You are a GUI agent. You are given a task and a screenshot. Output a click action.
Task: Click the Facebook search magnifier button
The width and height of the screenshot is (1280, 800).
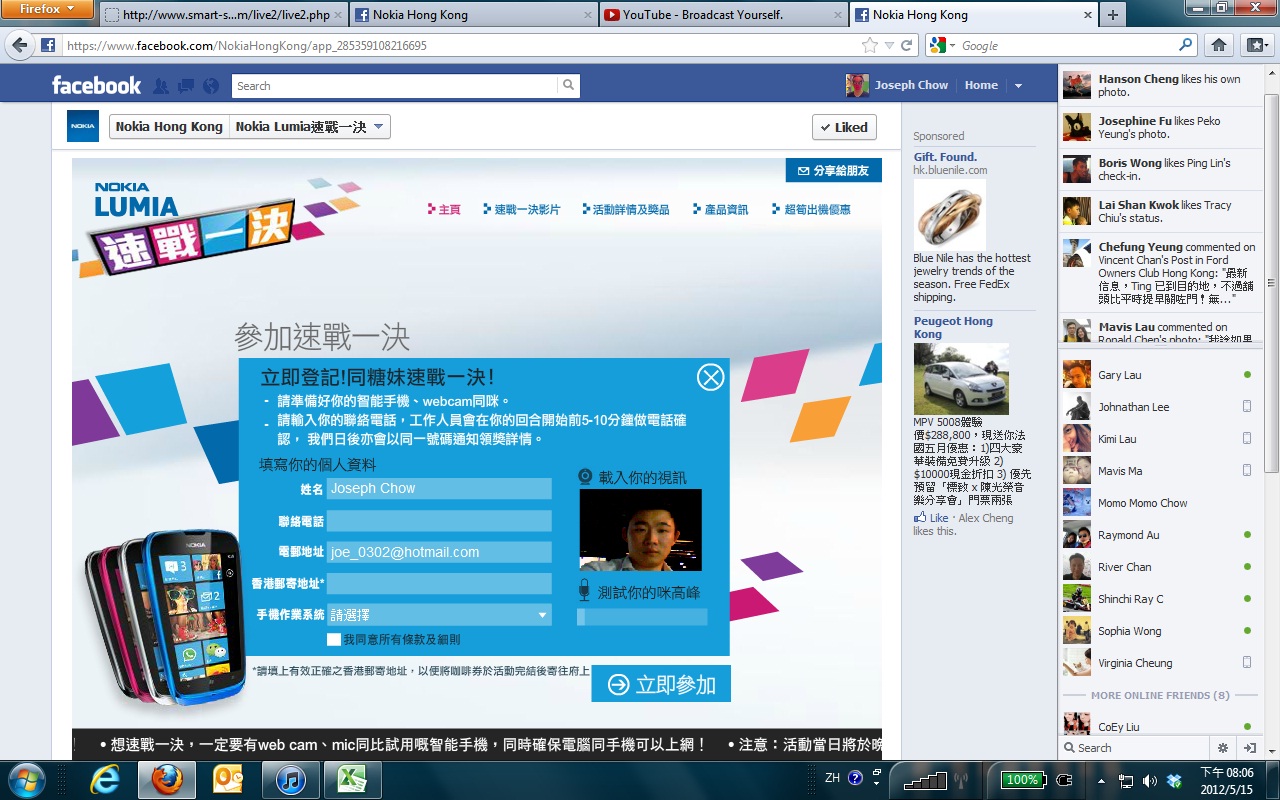(568, 86)
